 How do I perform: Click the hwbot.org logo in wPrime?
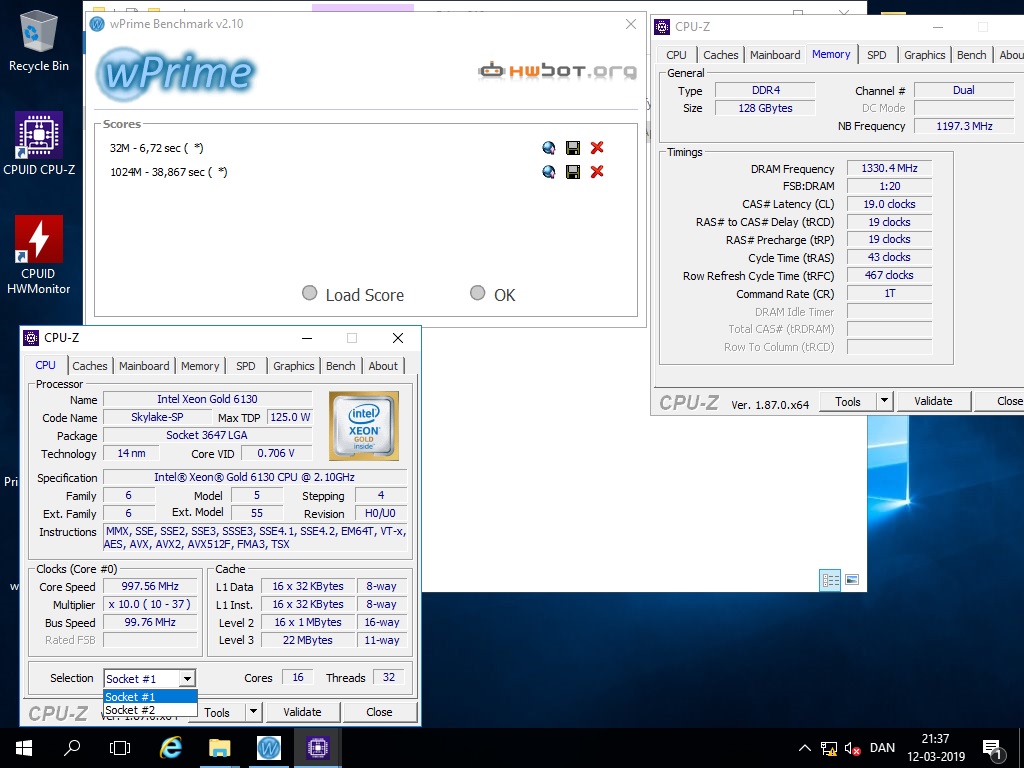[557, 71]
